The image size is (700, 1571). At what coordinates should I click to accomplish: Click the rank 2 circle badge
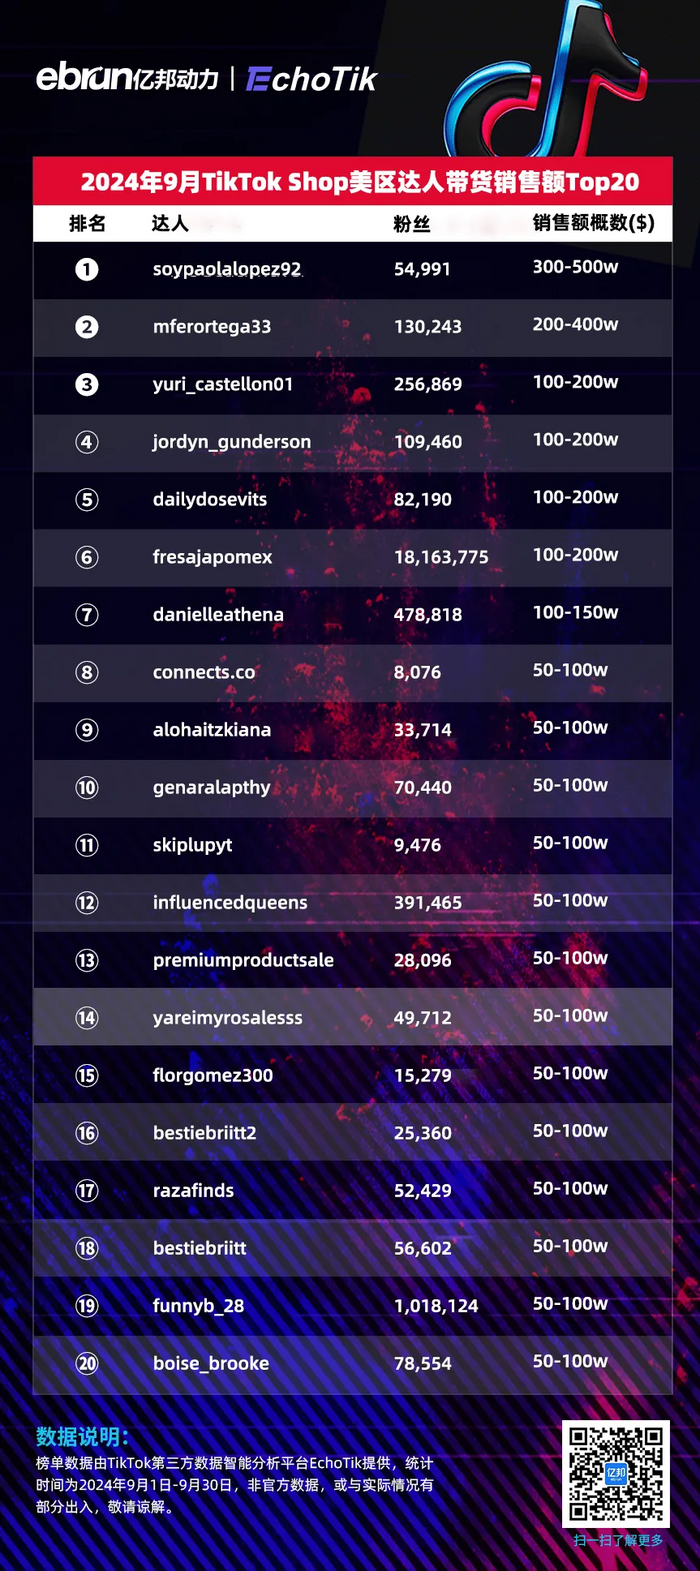pos(87,327)
